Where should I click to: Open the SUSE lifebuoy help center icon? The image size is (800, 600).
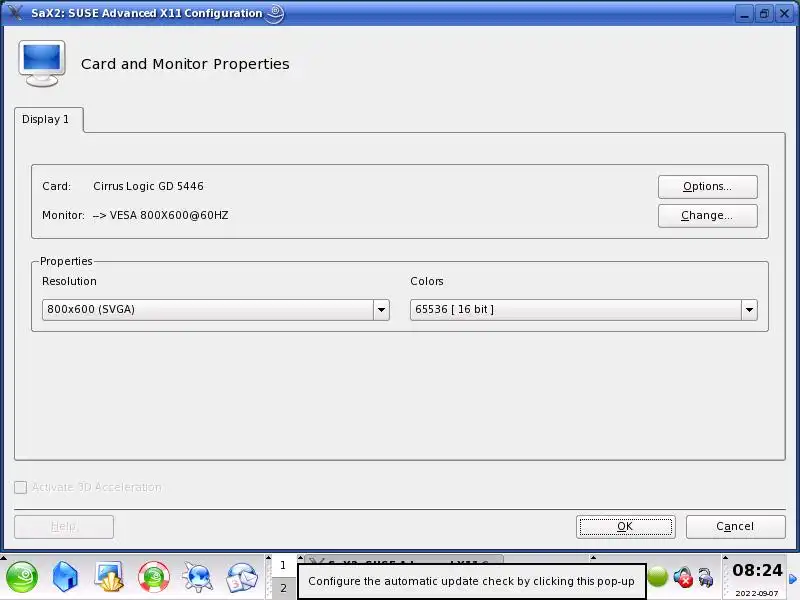pos(154,577)
